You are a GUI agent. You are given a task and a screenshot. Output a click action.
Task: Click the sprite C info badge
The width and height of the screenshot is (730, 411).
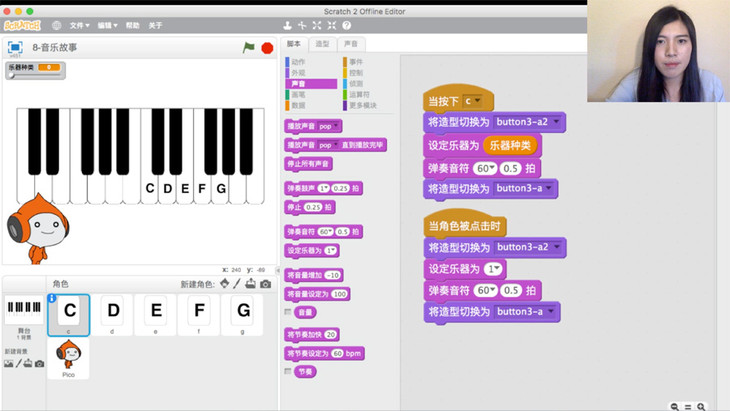pos(52,298)
